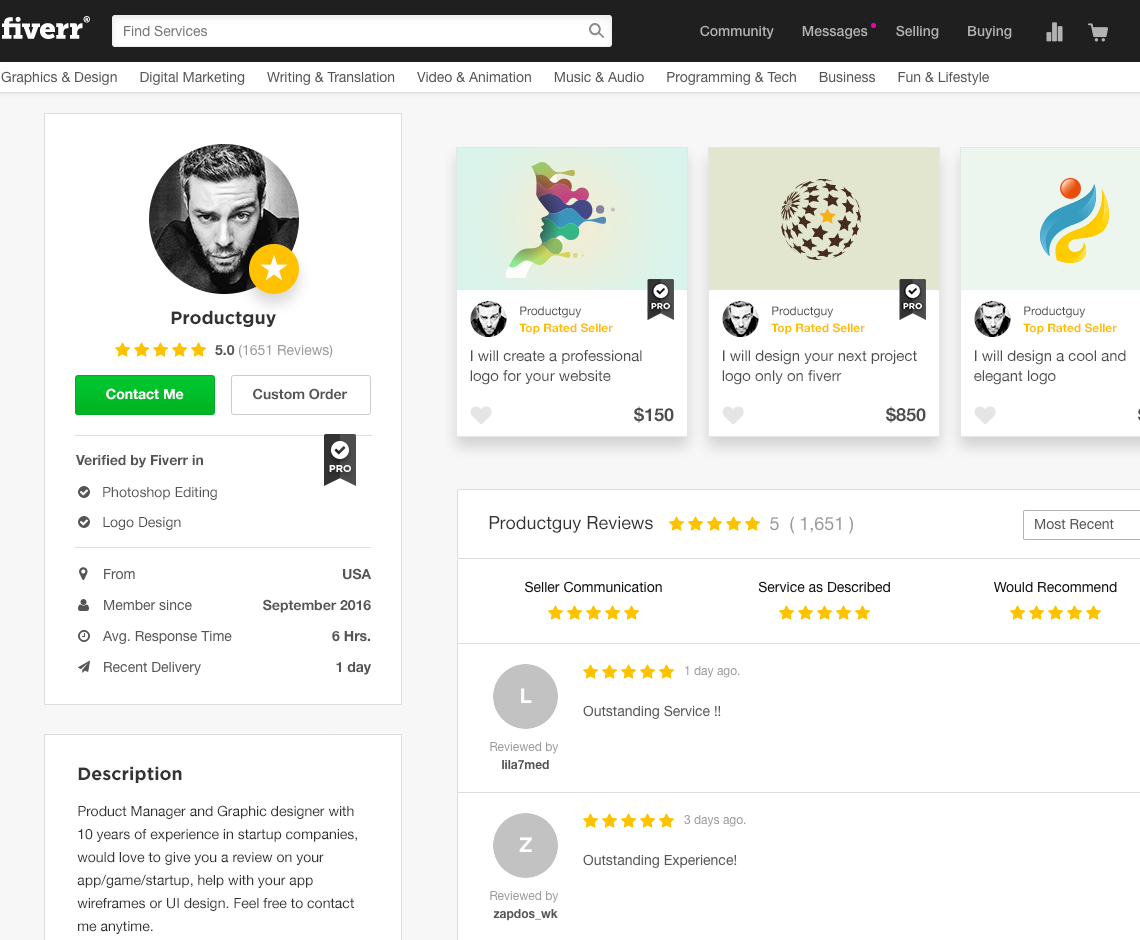Click the Z avatar of reviewer zapdos_wk
1140x940 pixels.
click(x=526, y=845)
